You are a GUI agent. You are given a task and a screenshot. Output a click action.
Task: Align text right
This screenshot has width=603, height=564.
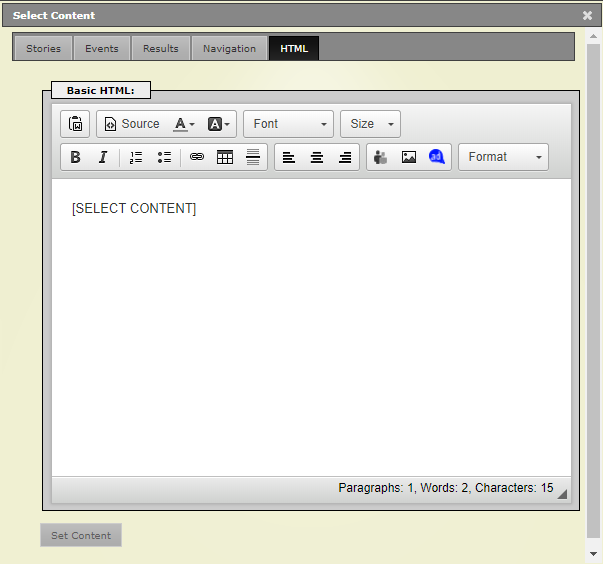345,157
